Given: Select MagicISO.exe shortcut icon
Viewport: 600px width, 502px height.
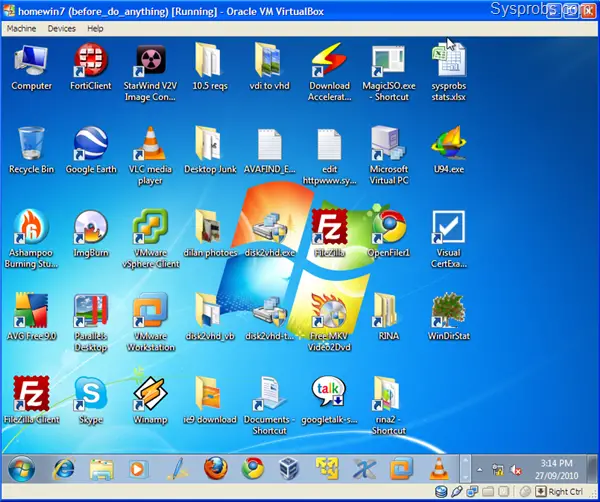Looking at the screenshot, I should pyautogui.click(x=389, y=73).
